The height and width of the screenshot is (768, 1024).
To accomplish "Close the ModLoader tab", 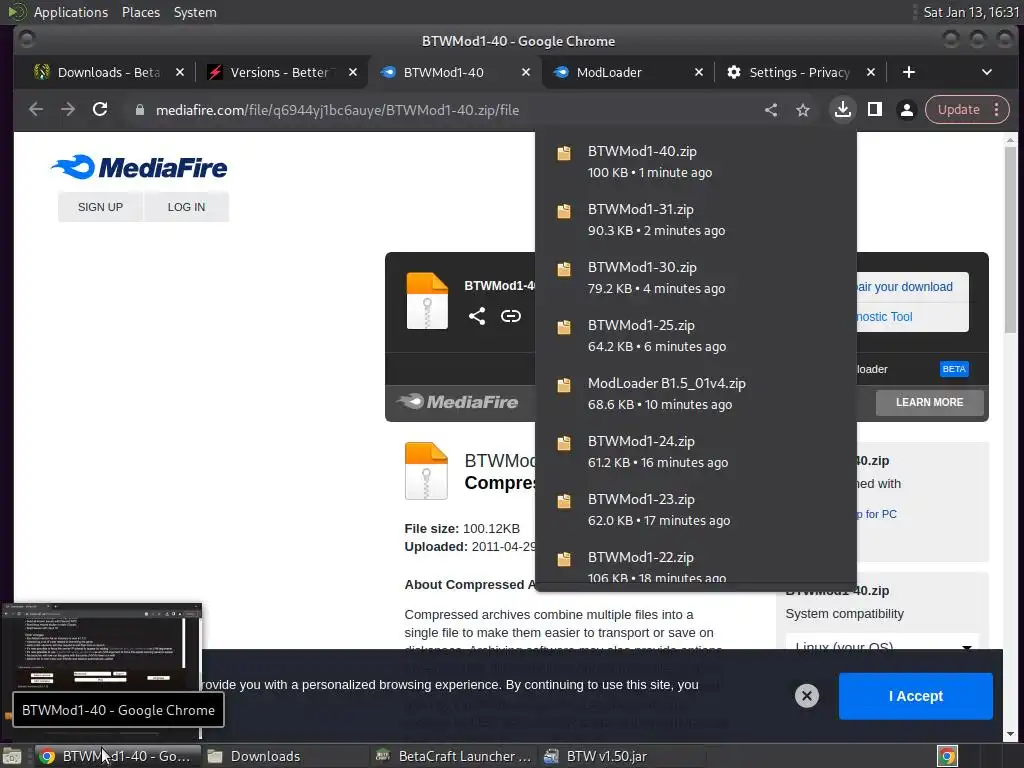I will tap(699, 72).
